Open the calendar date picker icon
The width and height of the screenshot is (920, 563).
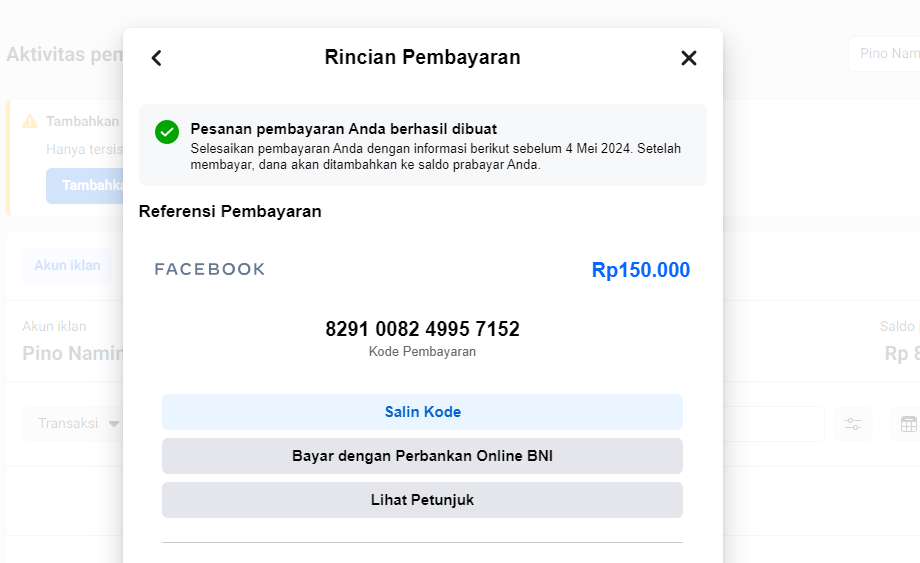click(x=908, y=424)
